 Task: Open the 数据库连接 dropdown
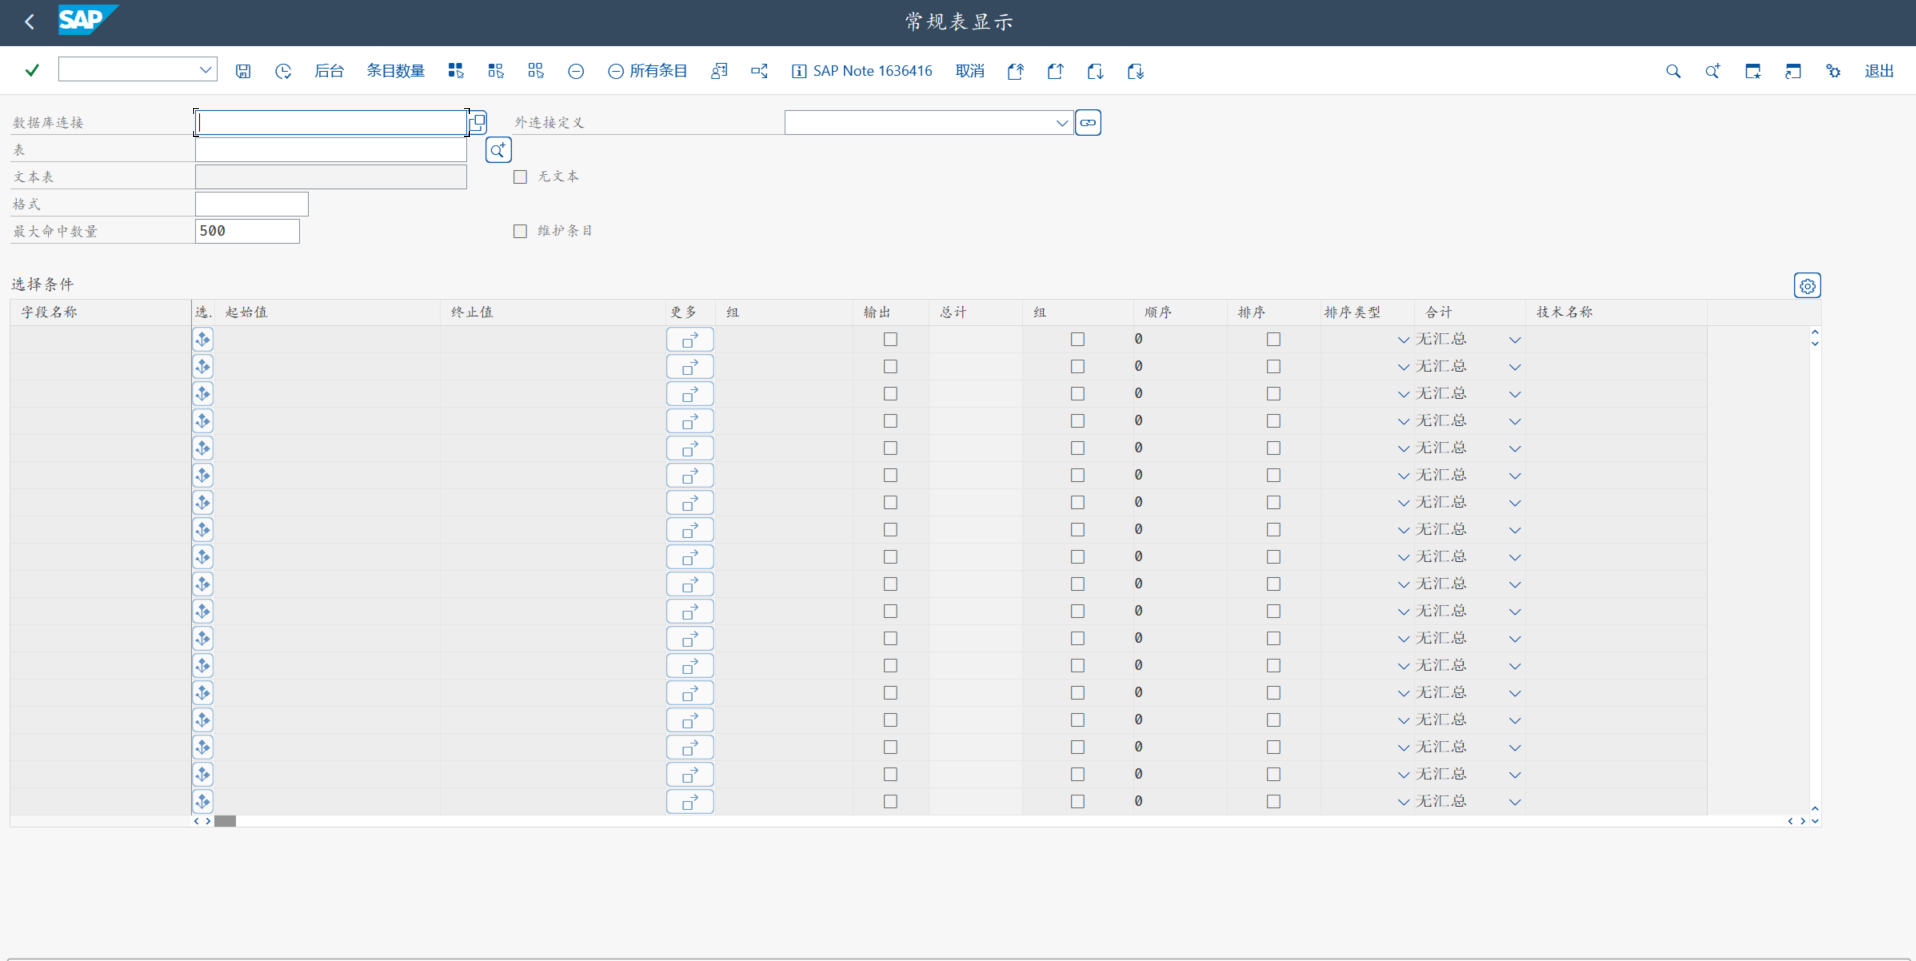477,122
